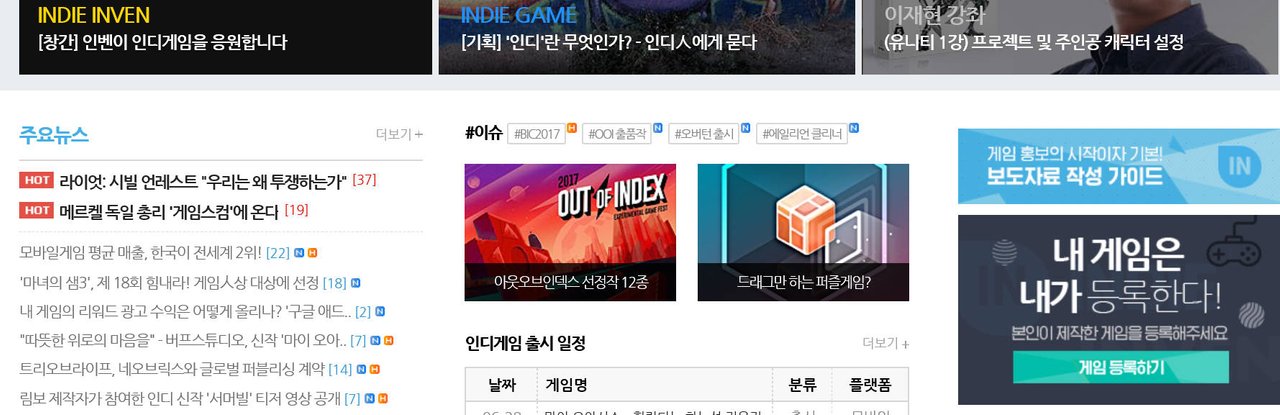The width and height of the screenshot is (1280, 415).
Task: Click H badge on 버프스튜디오 row
Action: pyautogui.click(x=389, y=341)
